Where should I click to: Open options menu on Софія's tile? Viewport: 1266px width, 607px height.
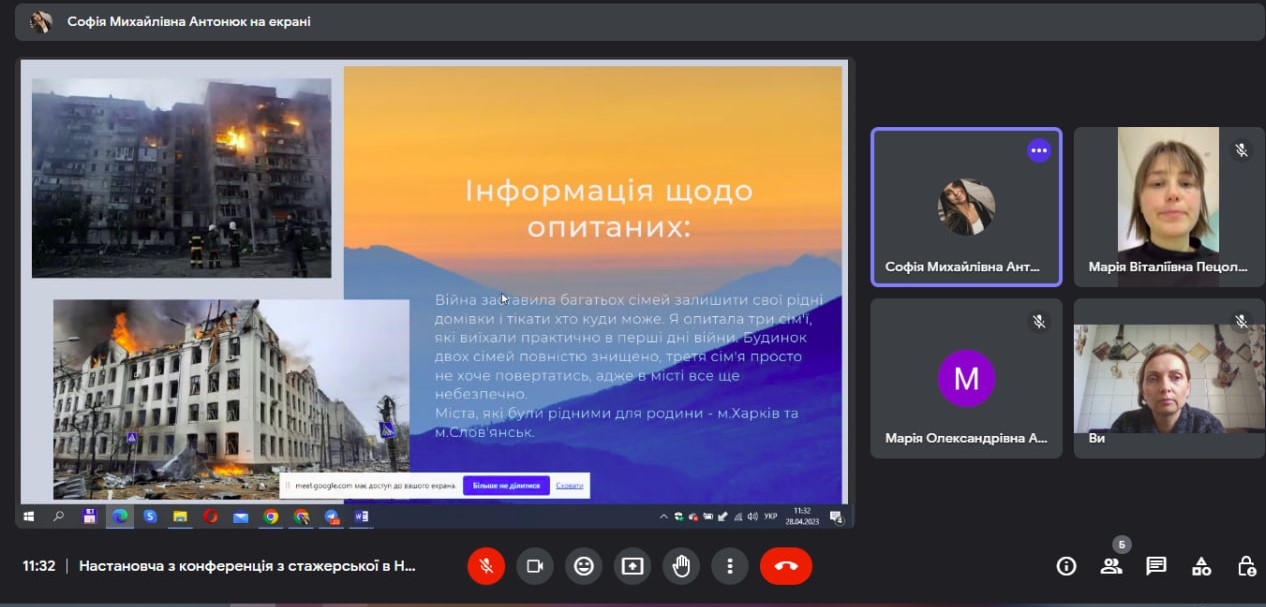tap(1039, 150)
